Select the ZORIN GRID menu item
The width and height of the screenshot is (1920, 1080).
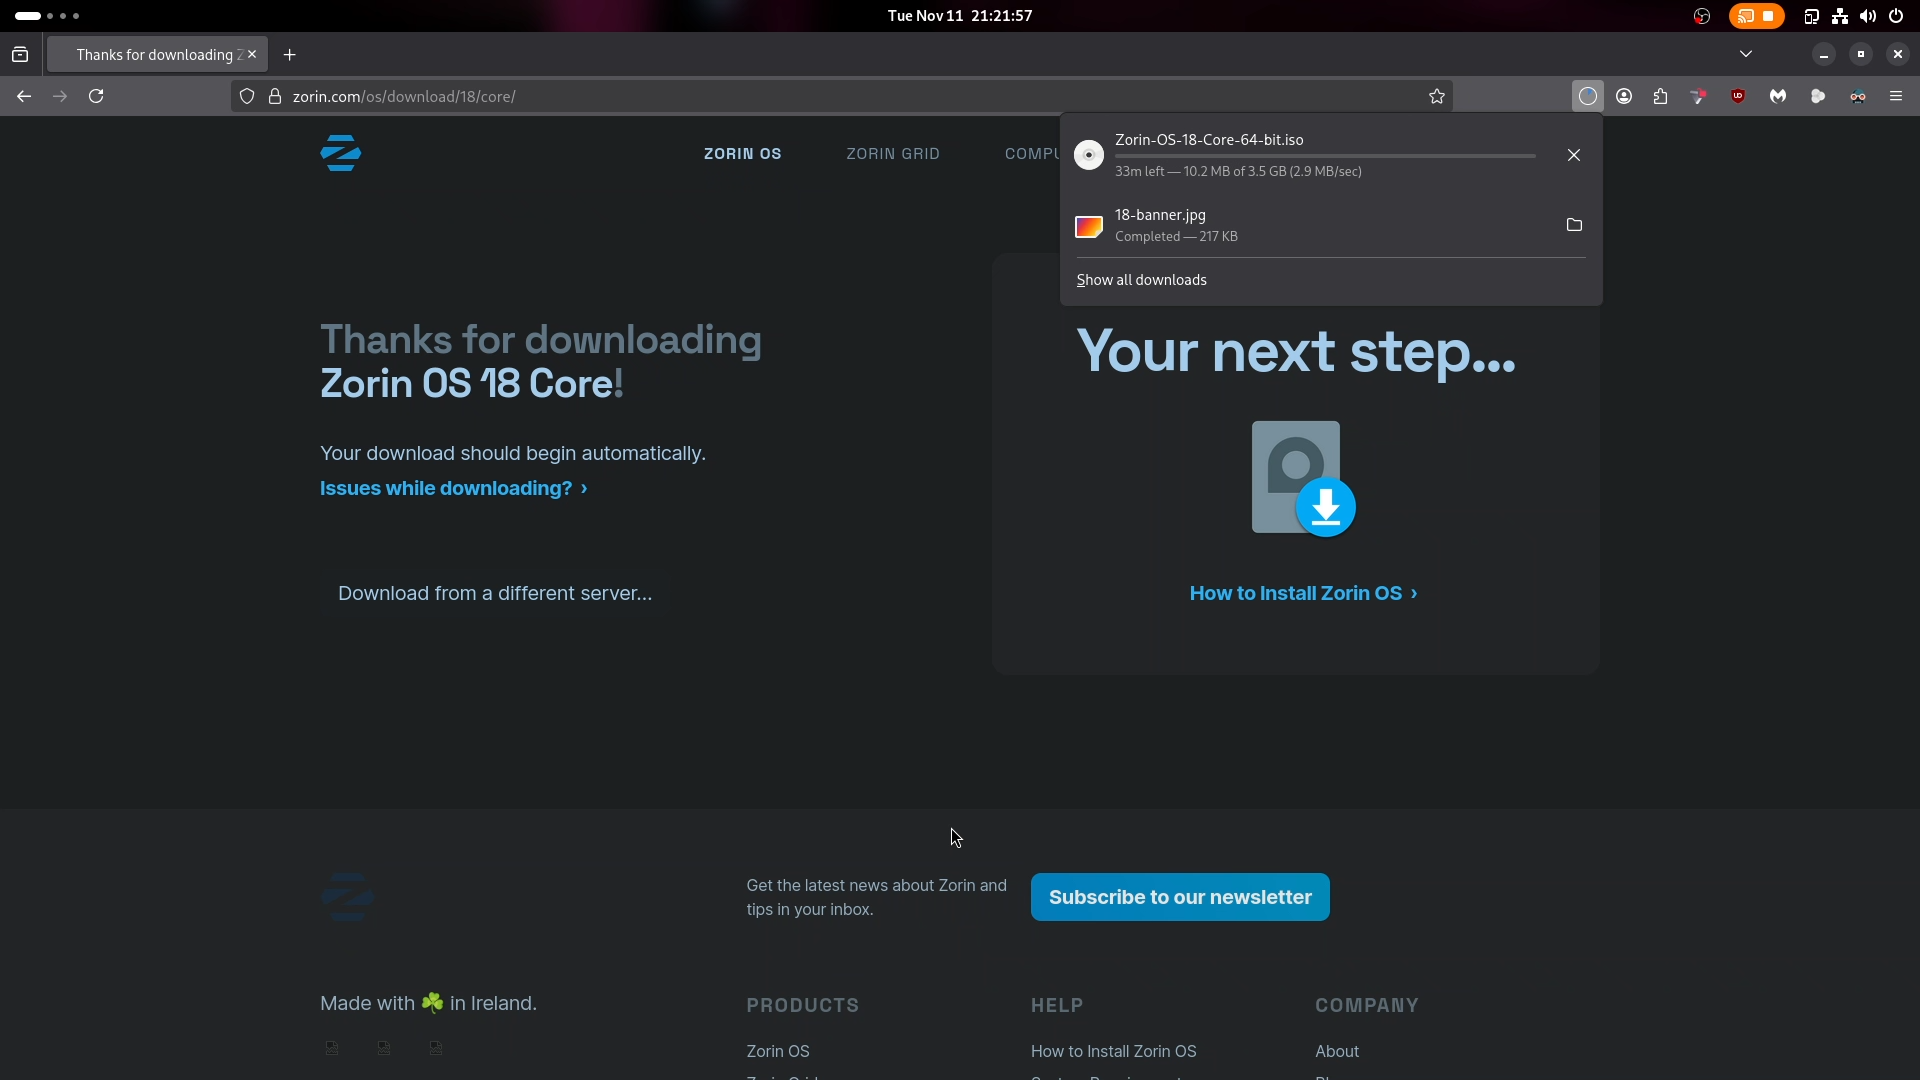pos(893,153)
